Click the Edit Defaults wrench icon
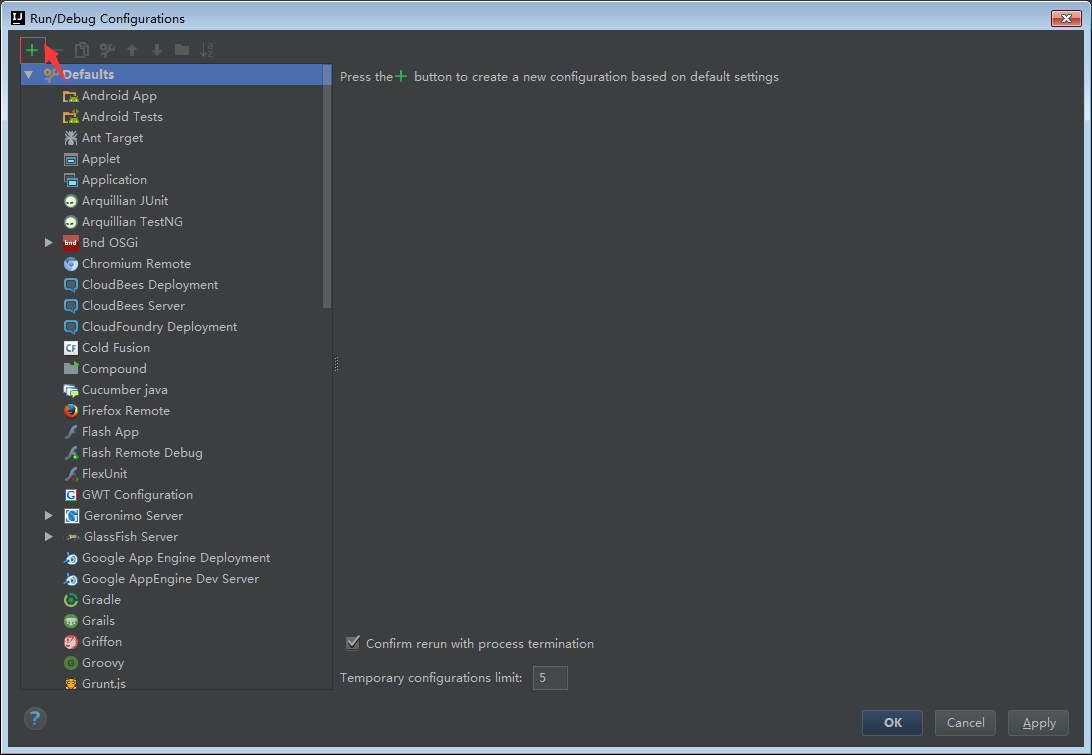Image resolution: width=1092 pixels, height=755 pixels. click(107, 49)
